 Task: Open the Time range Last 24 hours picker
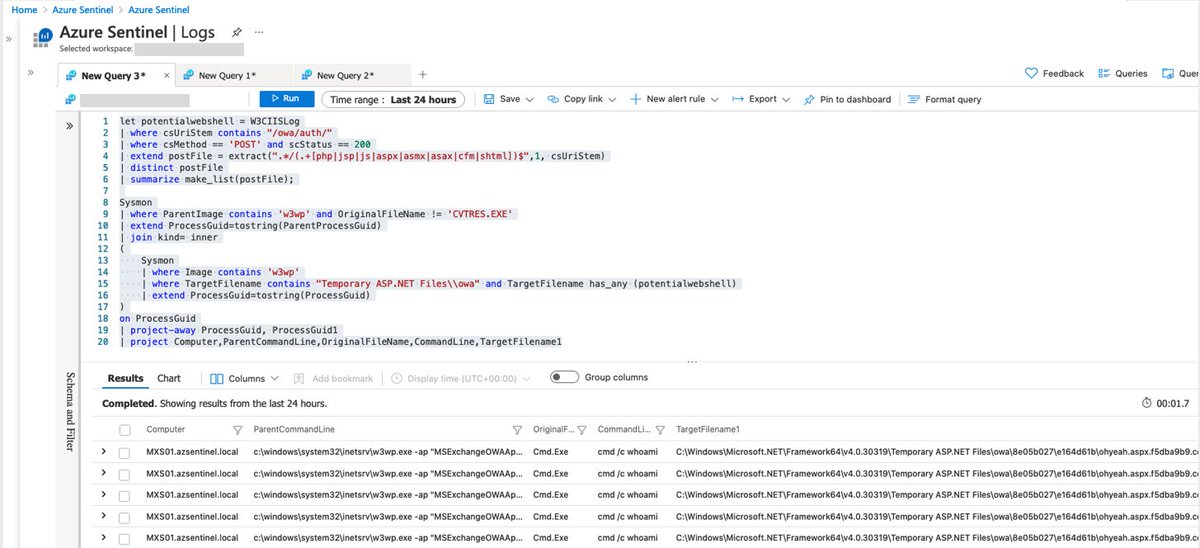click(393, 99)
